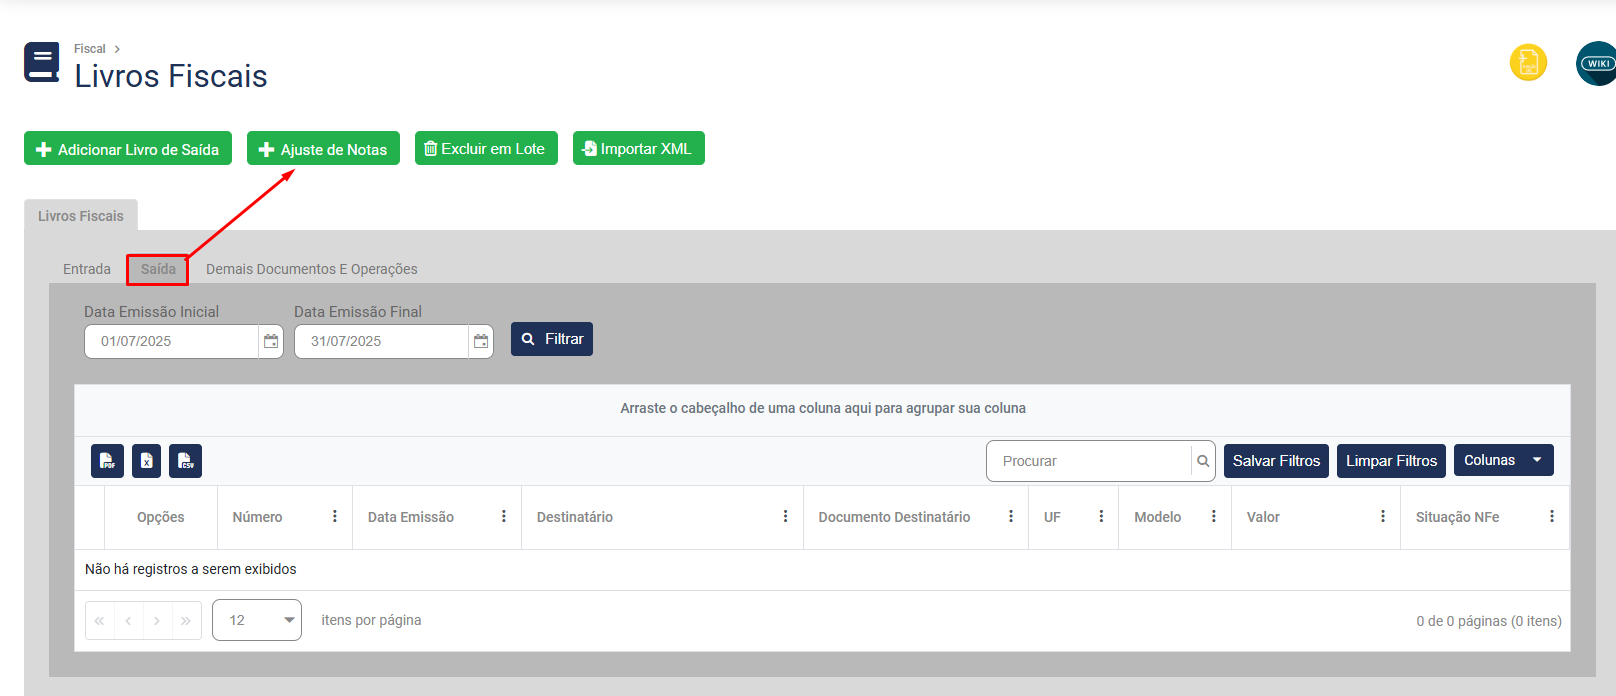The height and width of the screenshot is (696, 1616).
Task: Export the table to CSV
Action: pos(185,461)
